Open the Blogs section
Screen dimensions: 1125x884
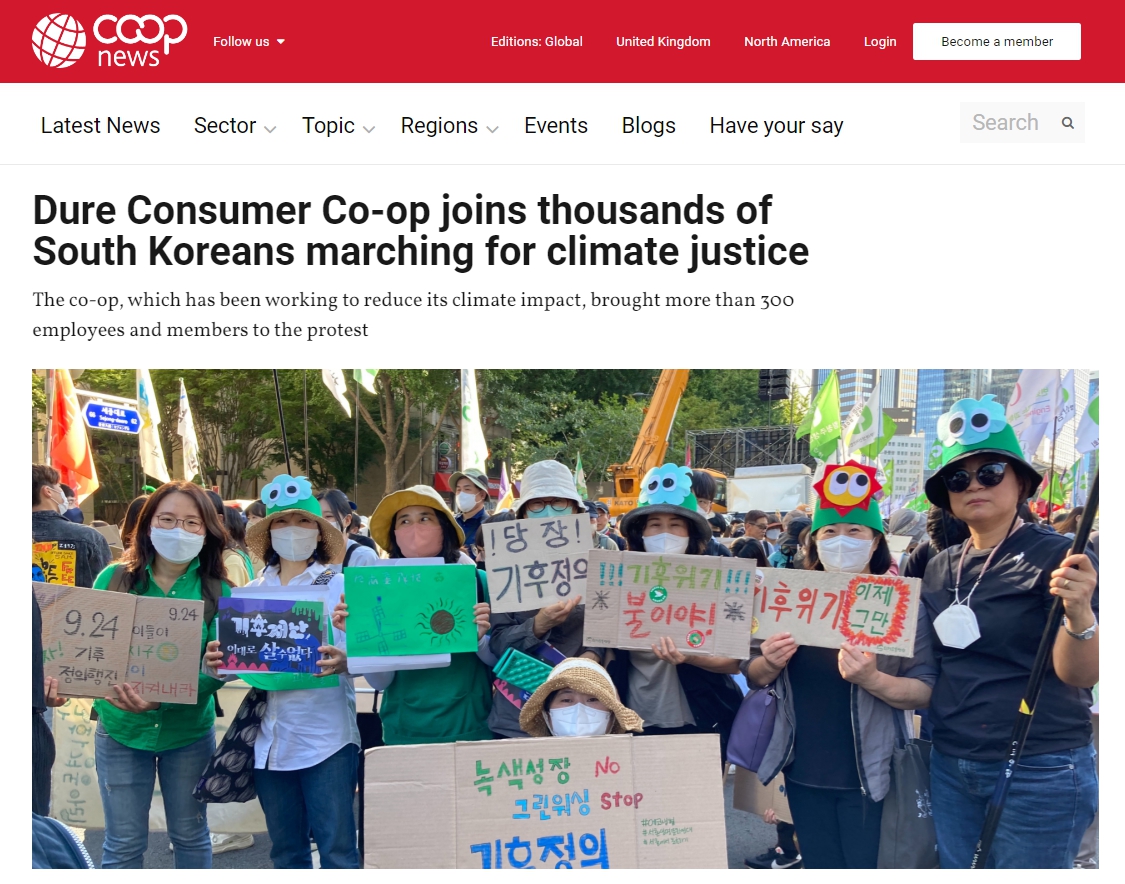tap(649, 126)
